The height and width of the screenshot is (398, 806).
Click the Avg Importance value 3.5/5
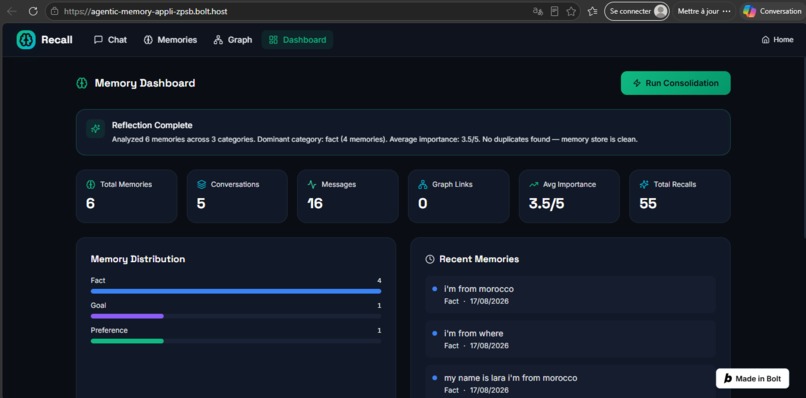tap(546, 204)
